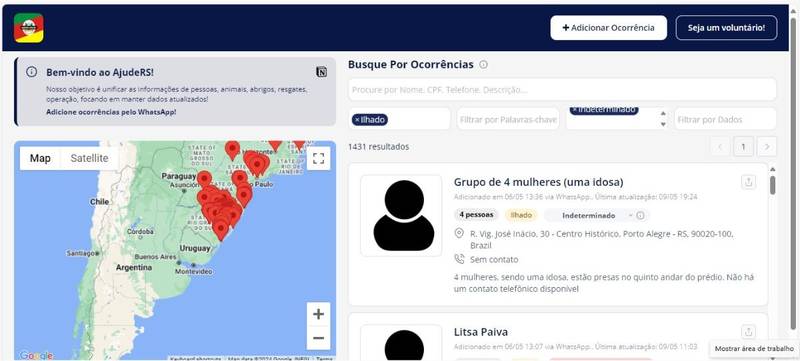Zoom in on the map
The width and height of the screenshot is (800, 361).
pyautogui.click(x=318, y=314)
